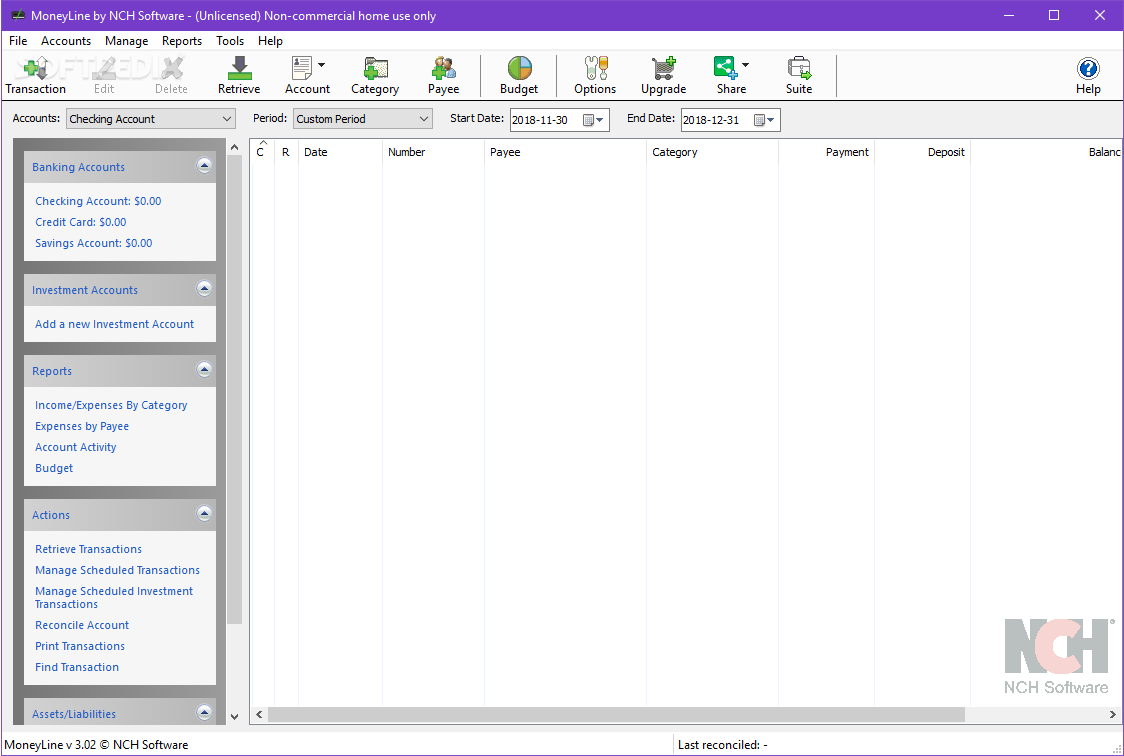Click the Share toolbar icon
Viewport: 1124px width, 756px height.
725,69
